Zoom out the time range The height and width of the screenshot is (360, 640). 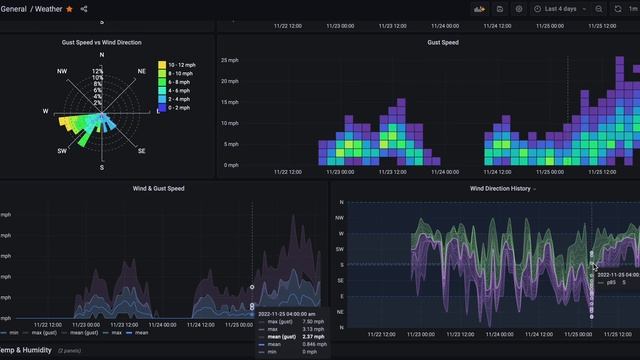(x=599, y=9)
